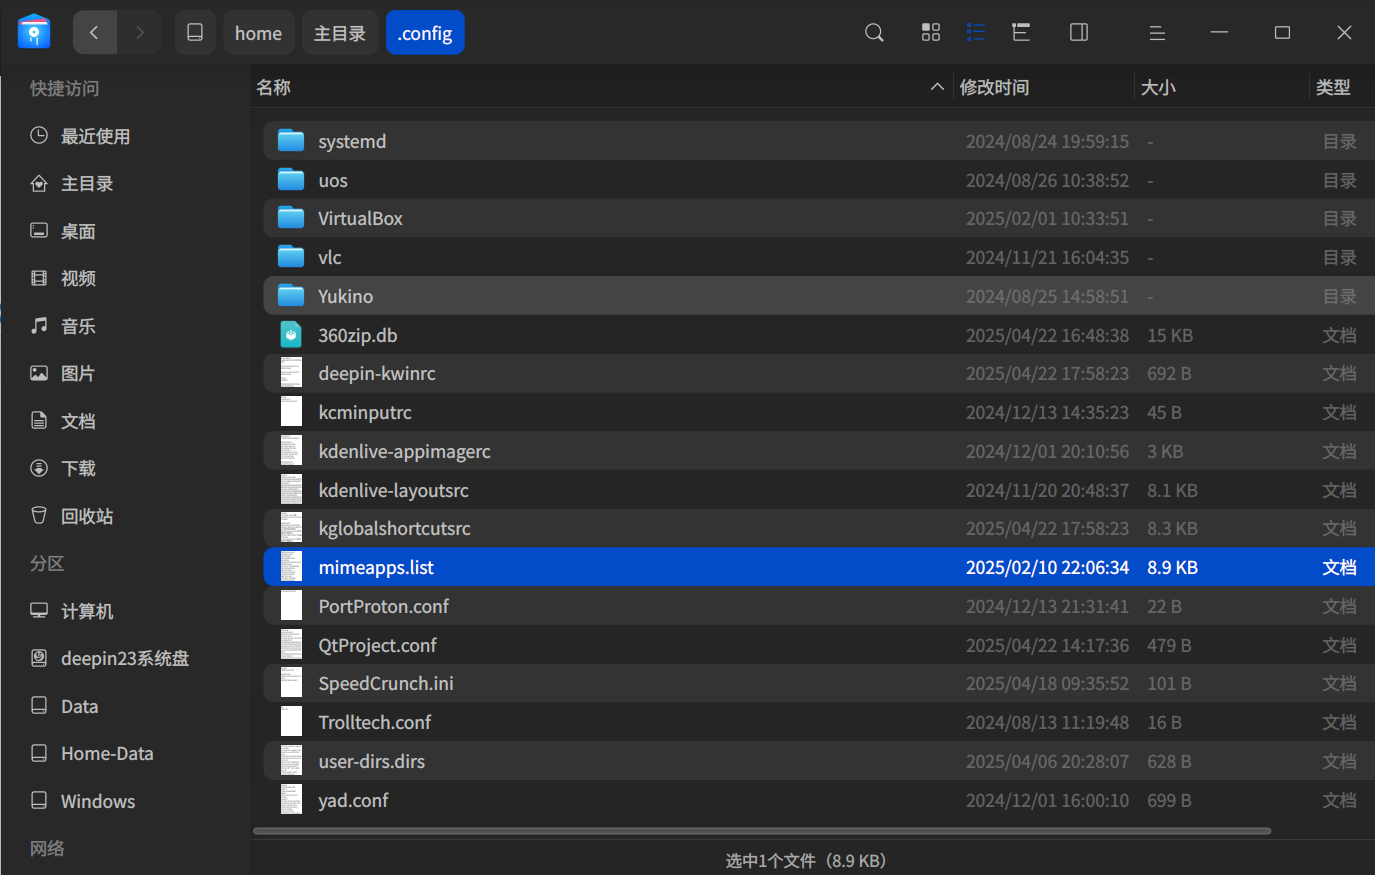This screenshot has height=875, width=1375.
Task: Sort by the 大小 column header
Action: pos(1221,87)
